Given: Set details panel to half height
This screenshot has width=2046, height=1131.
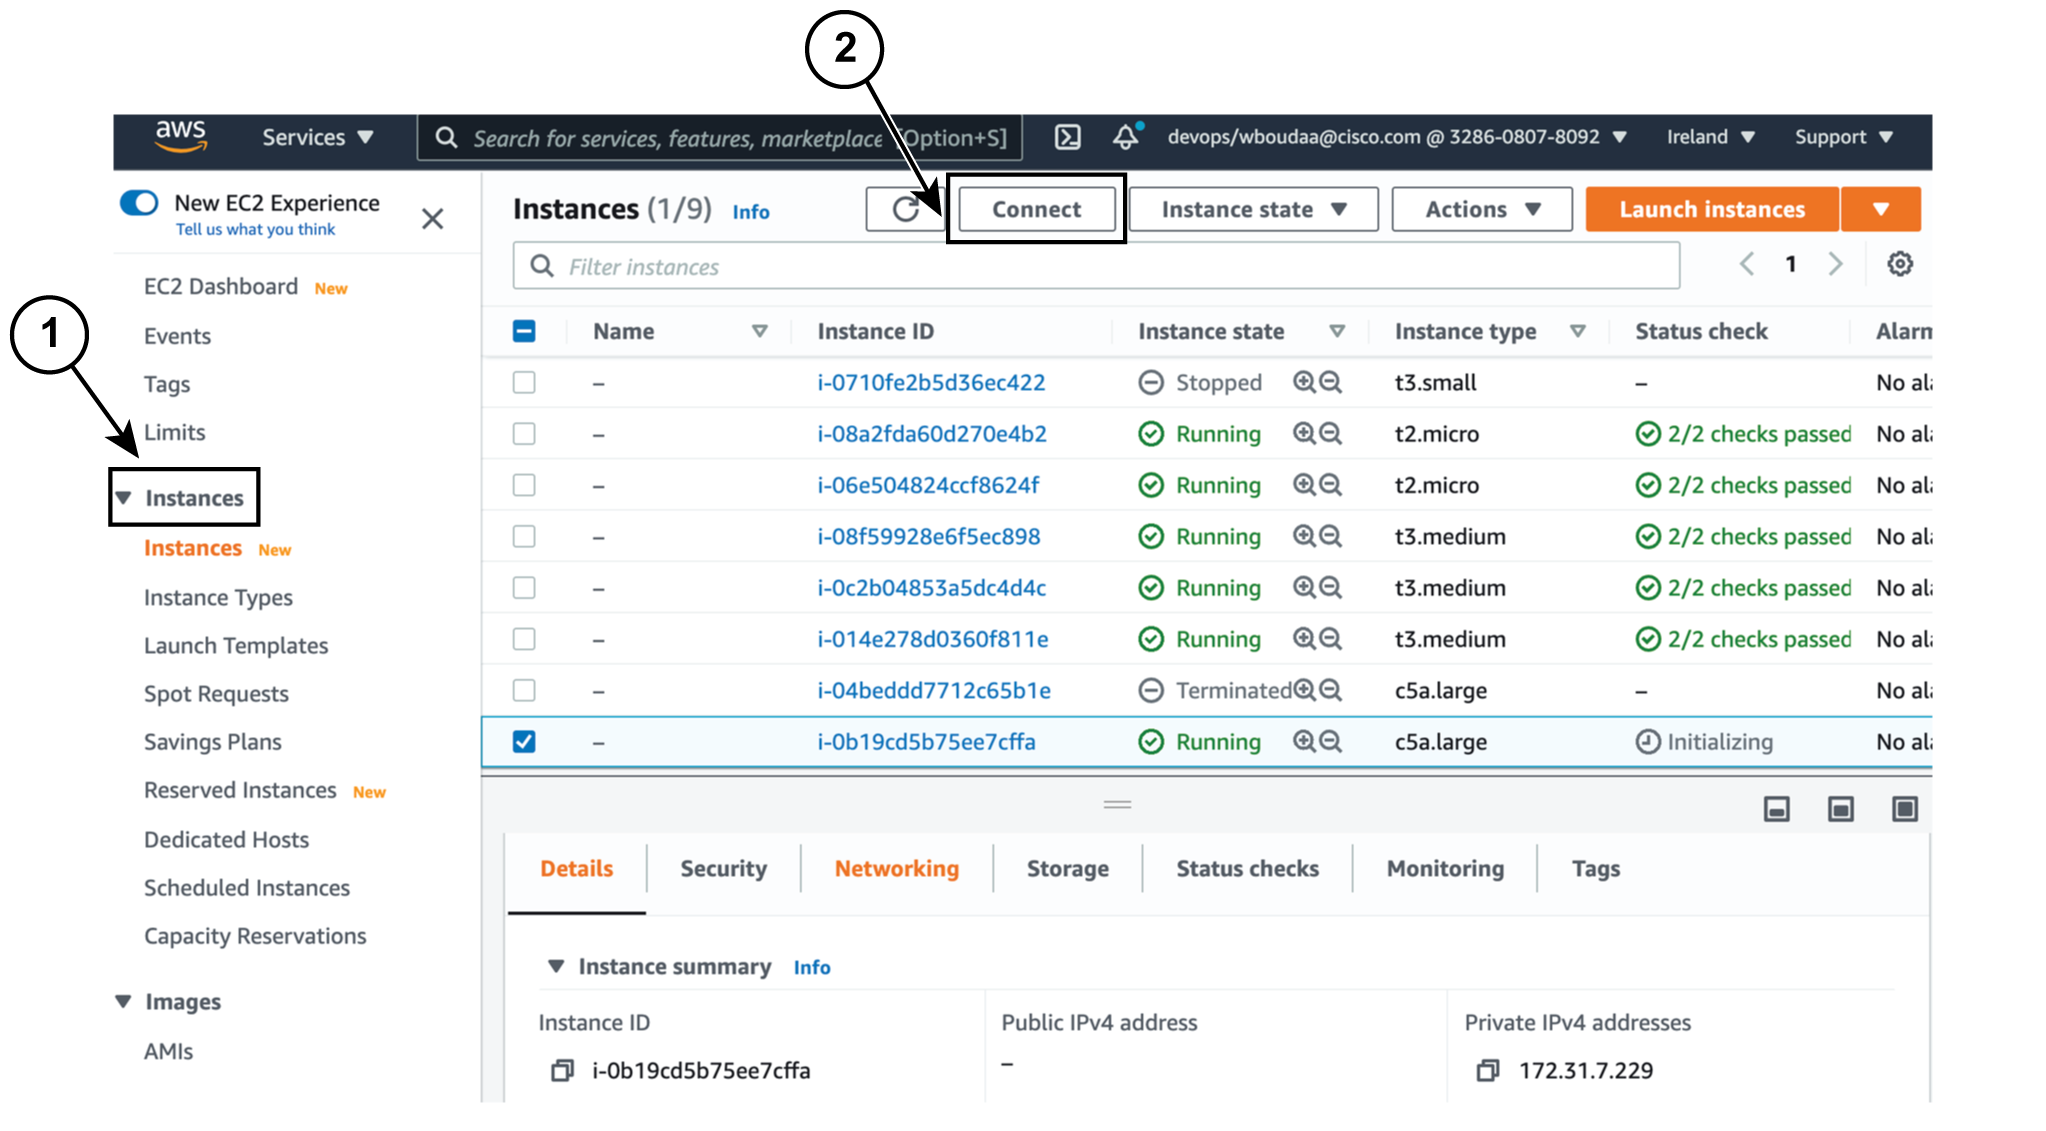Looking at the screenshot, I should (x=1841, y=809).
